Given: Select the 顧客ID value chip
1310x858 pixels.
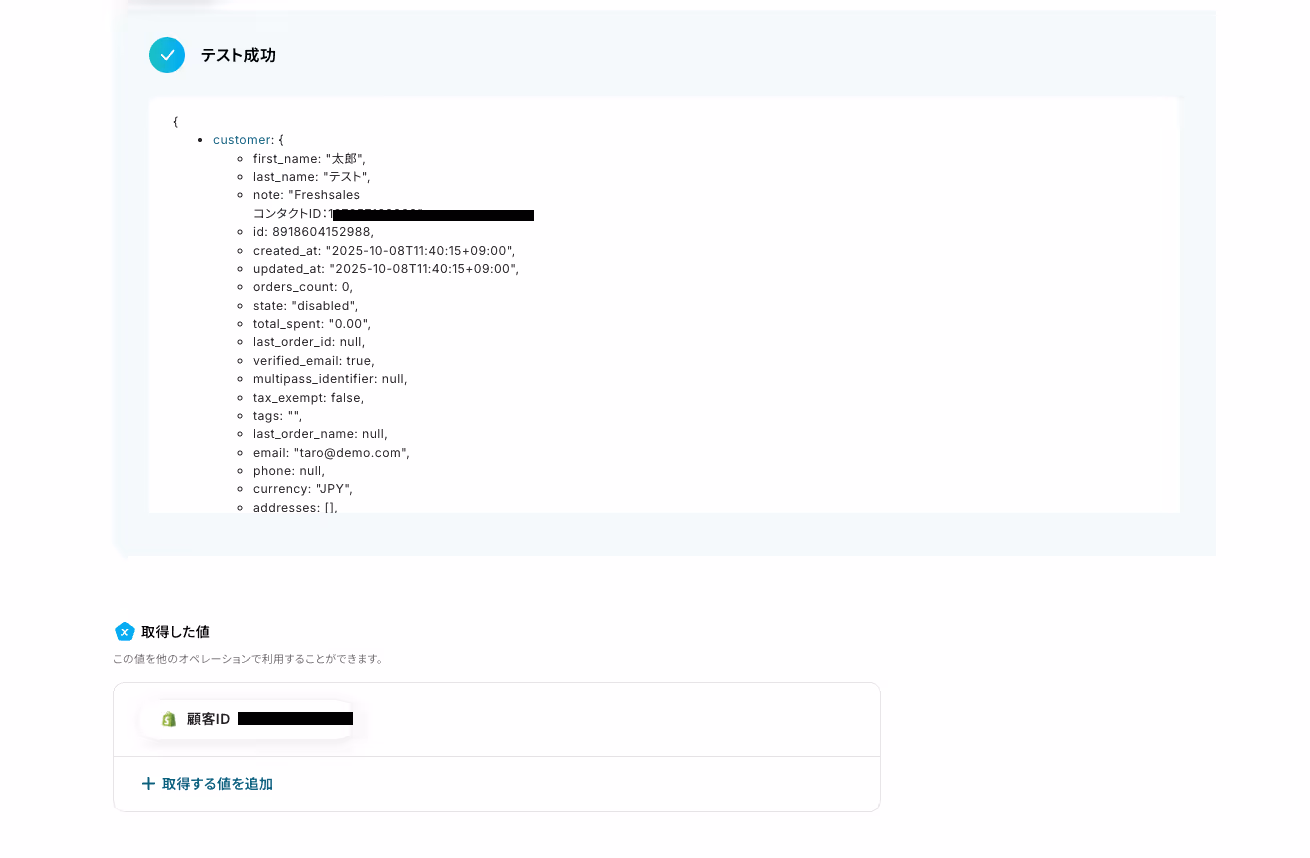Looking at the screenshot, I should [247, 719].
